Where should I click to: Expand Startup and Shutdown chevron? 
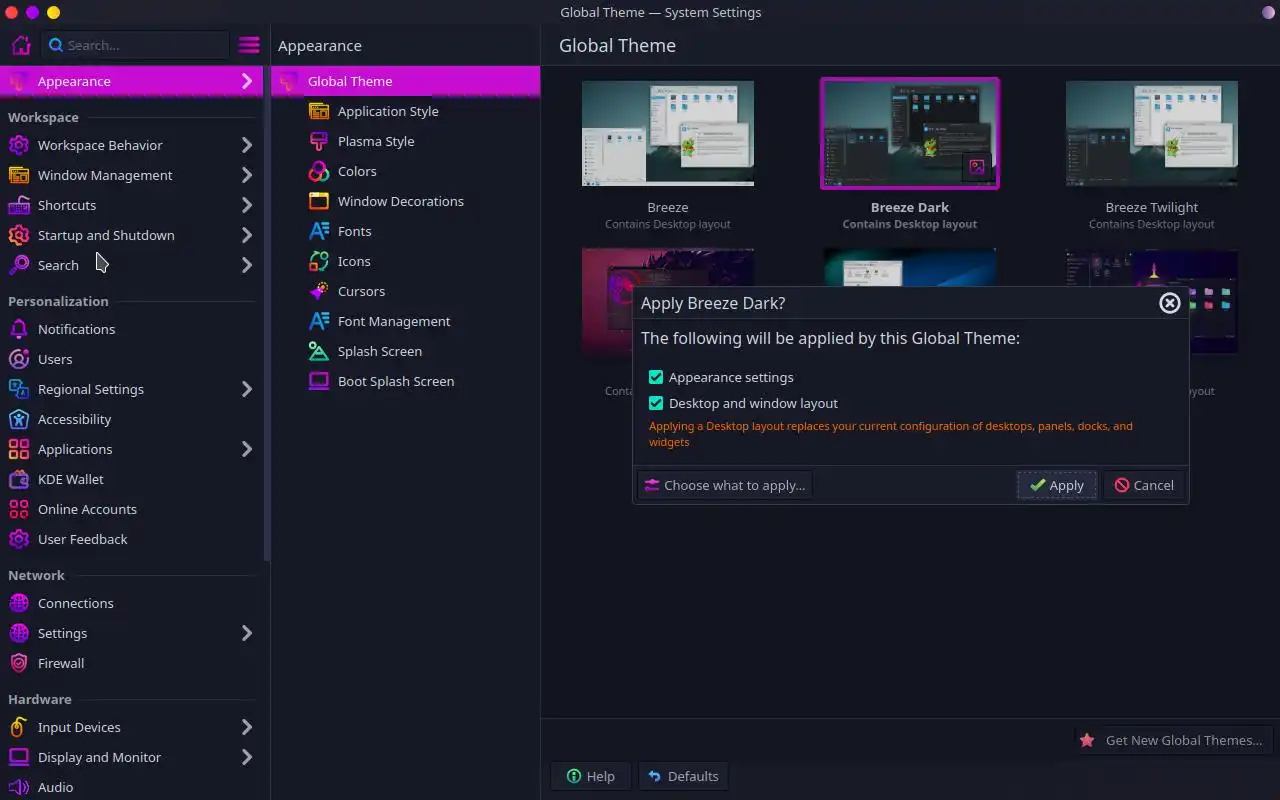coord(247,235)
